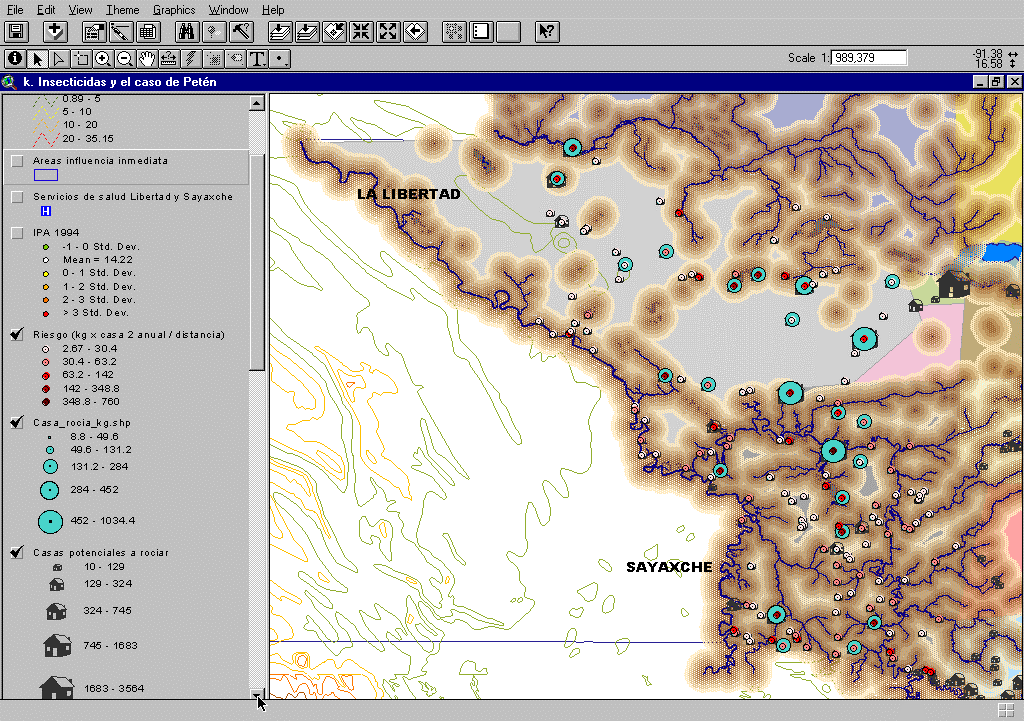Open the Draw Point tool dropdown

(281, 59)
